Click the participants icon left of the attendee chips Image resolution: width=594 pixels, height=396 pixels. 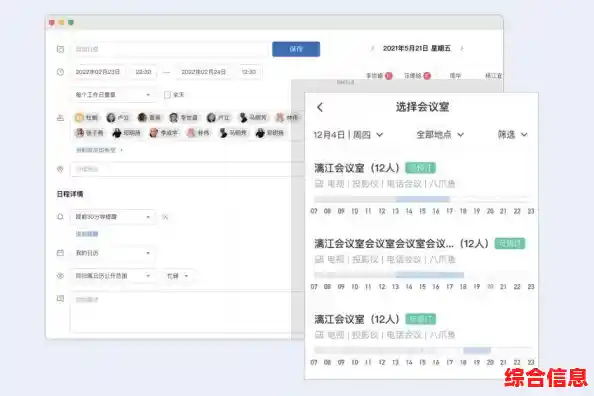coord(60,118)
